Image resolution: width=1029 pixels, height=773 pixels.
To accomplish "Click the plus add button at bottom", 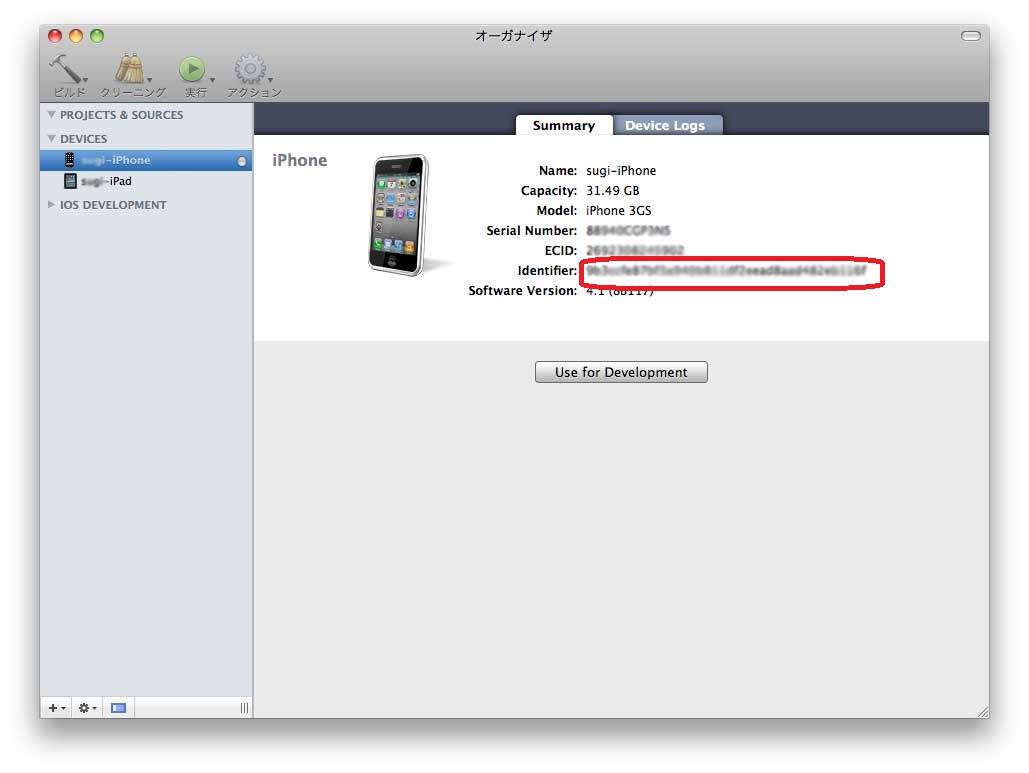I will click(x=54, y=708).
